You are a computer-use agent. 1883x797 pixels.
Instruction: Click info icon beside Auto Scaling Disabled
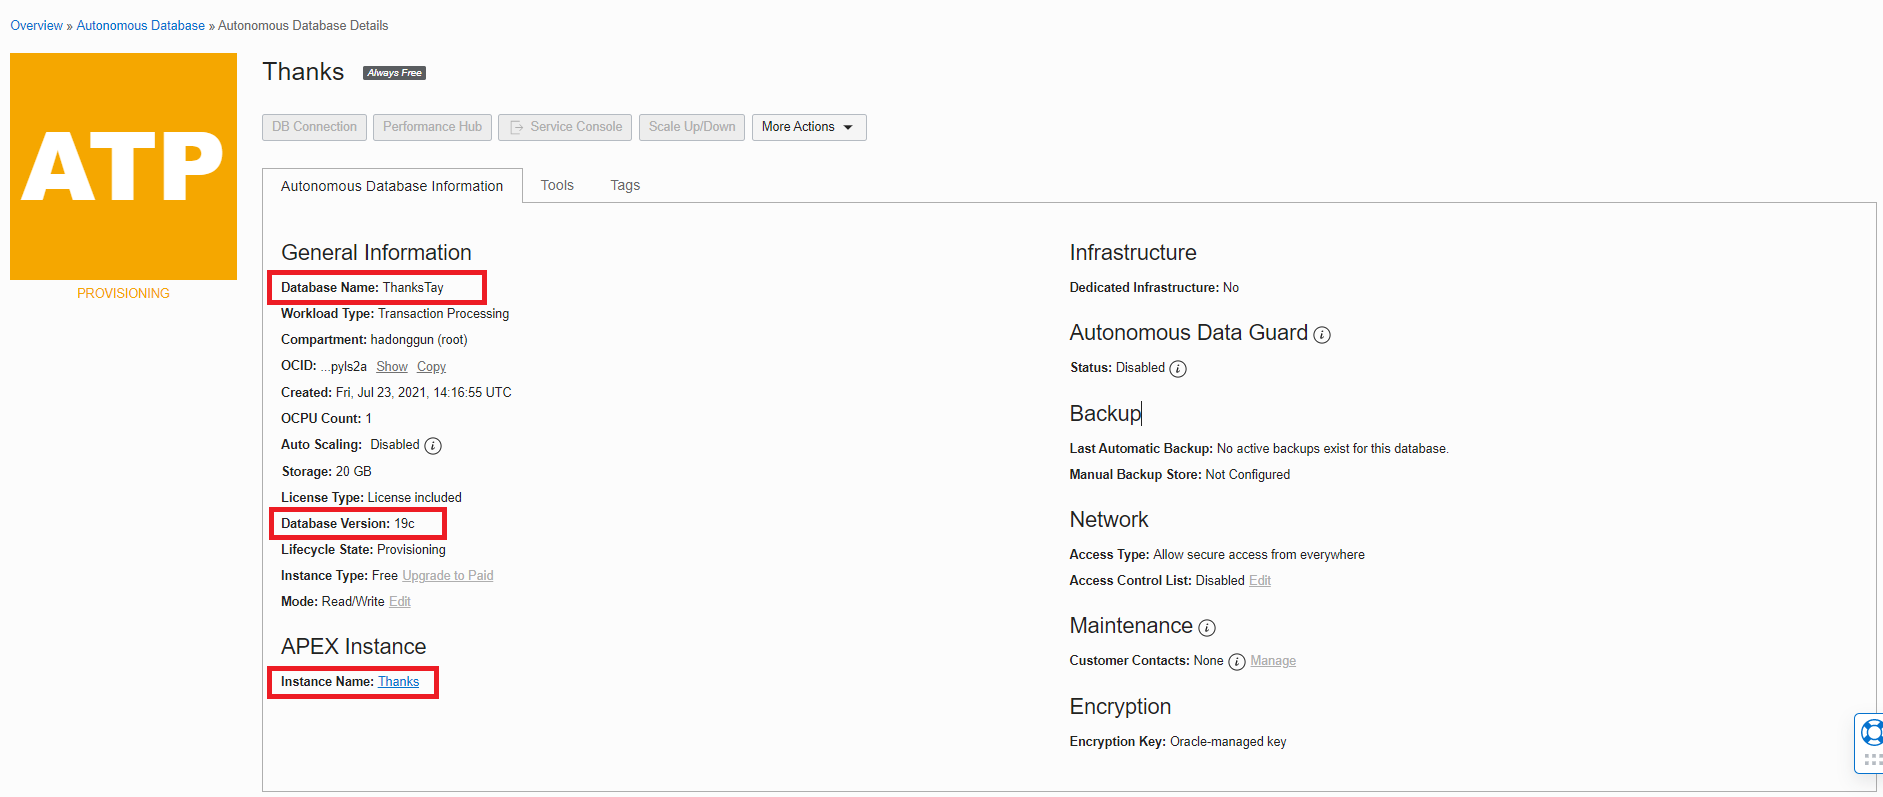point(433,446)
